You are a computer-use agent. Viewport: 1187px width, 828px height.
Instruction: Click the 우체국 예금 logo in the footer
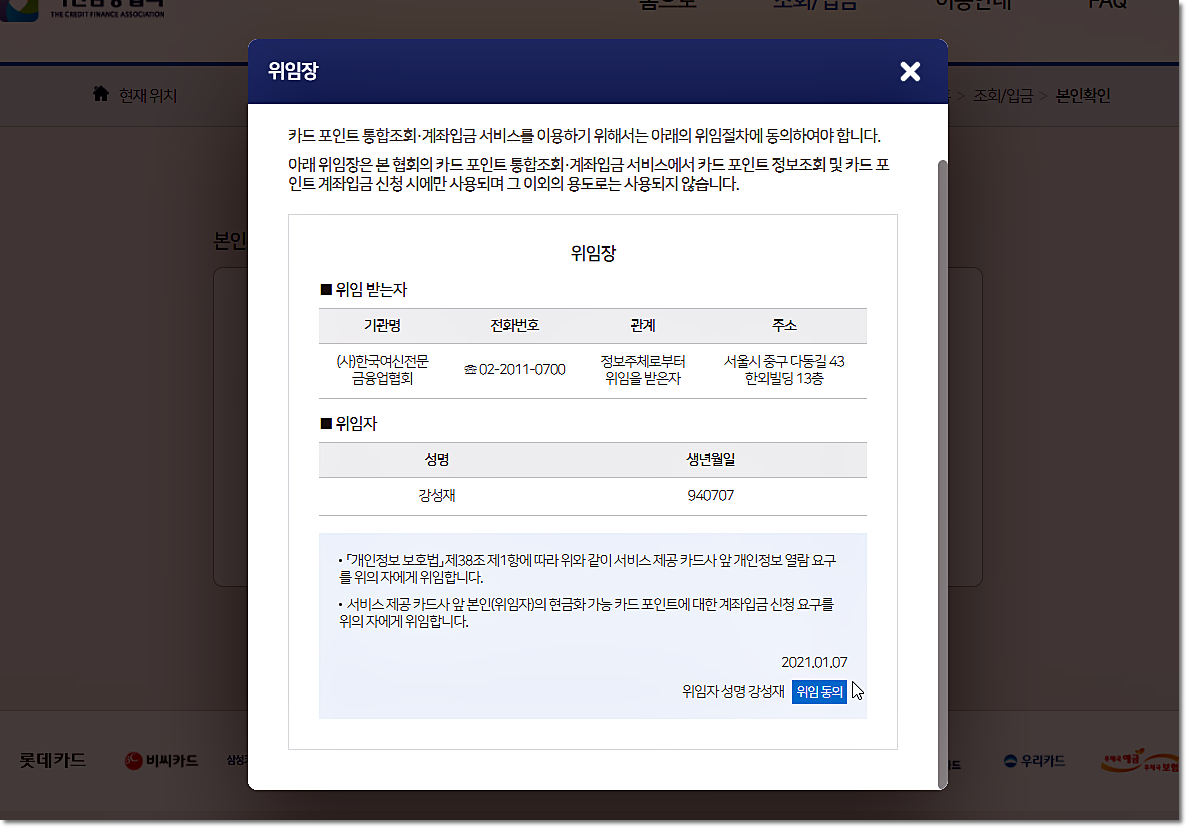(1139, 761)
